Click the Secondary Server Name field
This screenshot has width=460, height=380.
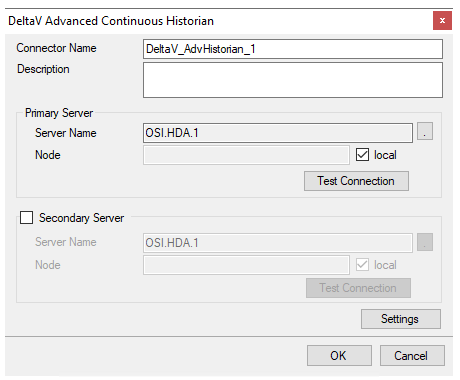coord(278,243)
